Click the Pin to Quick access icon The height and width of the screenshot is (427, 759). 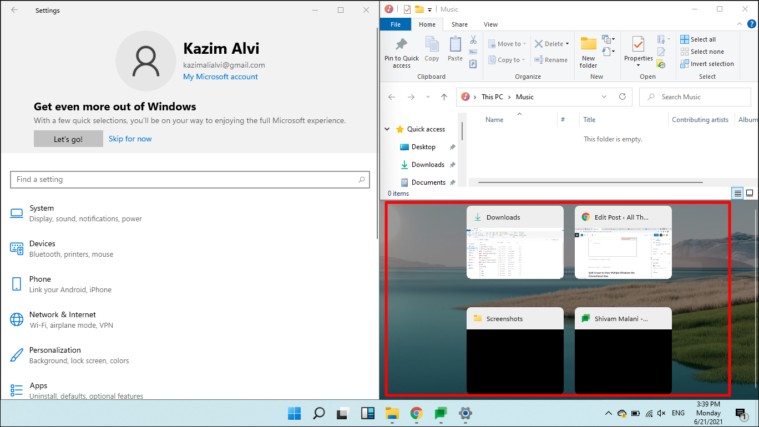click(x=401, y=45)
